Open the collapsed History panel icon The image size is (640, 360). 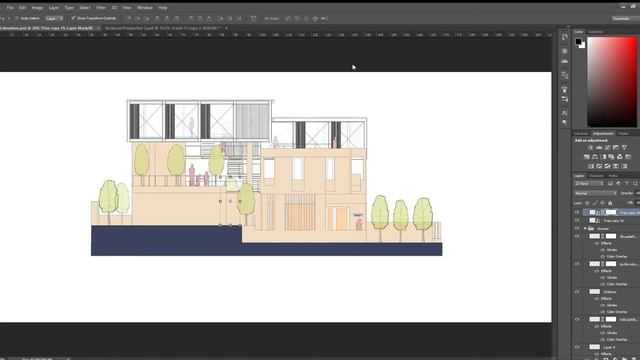564,37
